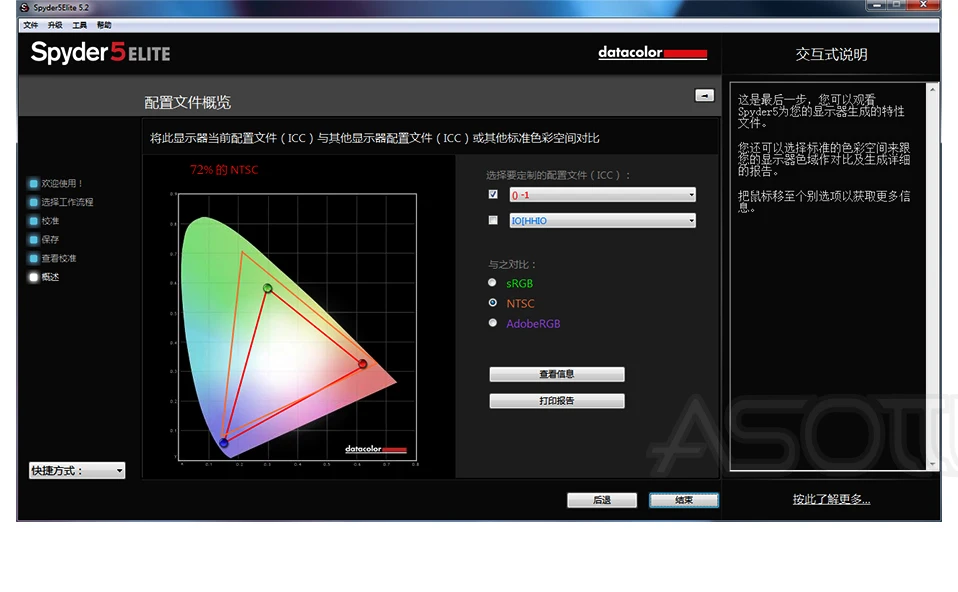Click the Spyder5 ELITE logo
Image resolution: width=958 pixels, height=592 pixels.
101,53
